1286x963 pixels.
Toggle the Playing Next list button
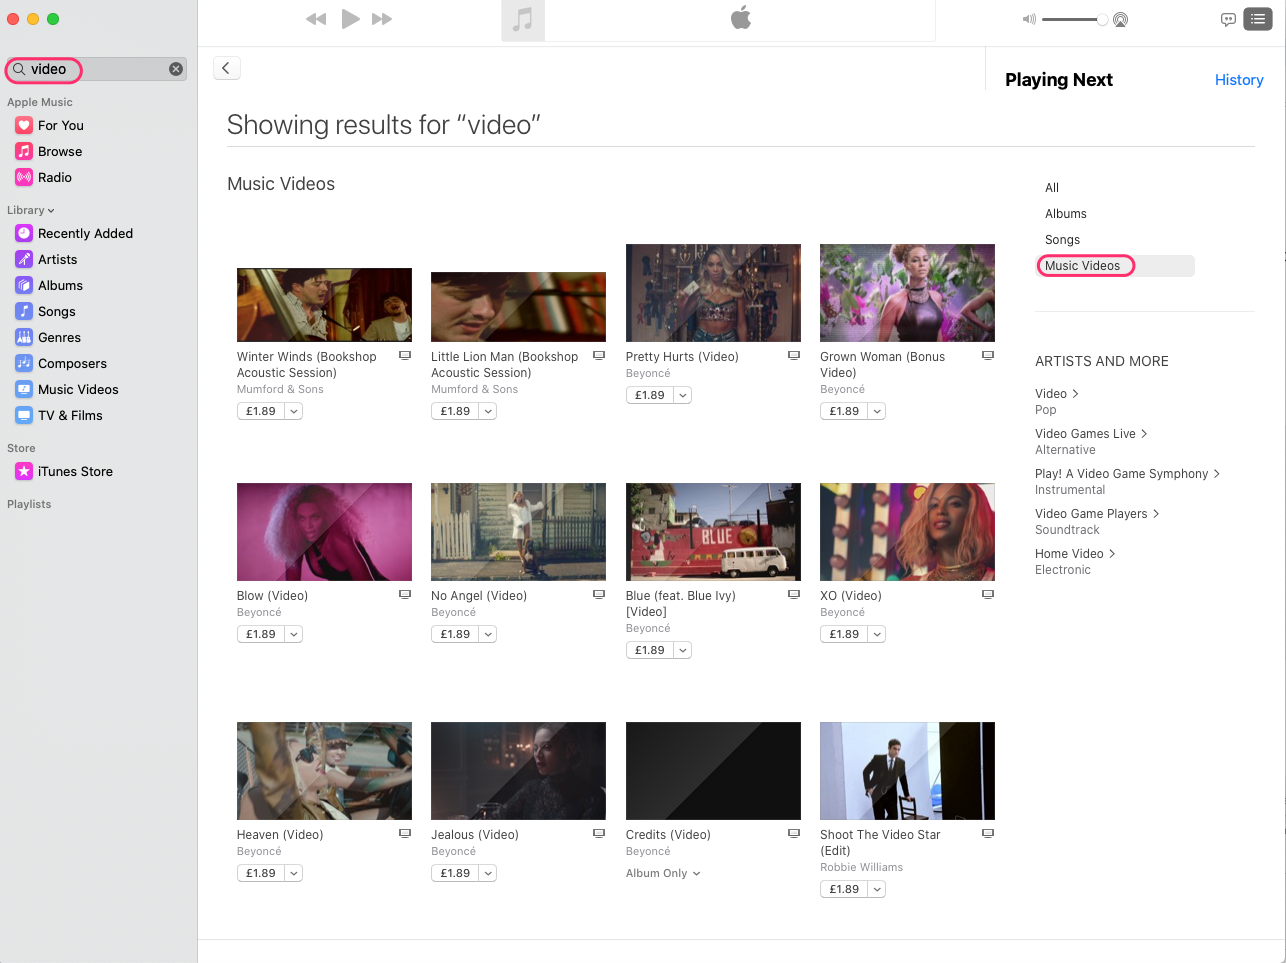click(1257, 19)
